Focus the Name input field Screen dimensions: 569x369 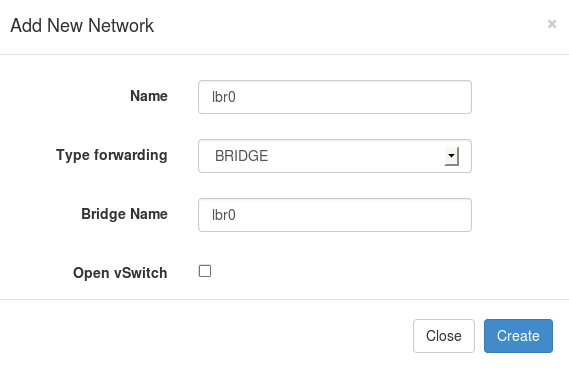coord(335,97)
